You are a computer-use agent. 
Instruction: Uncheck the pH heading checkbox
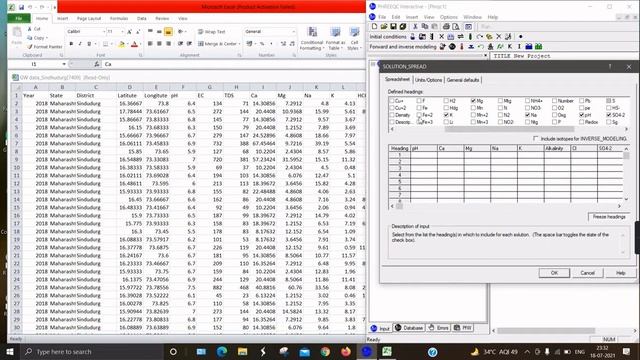coord(582,115)
